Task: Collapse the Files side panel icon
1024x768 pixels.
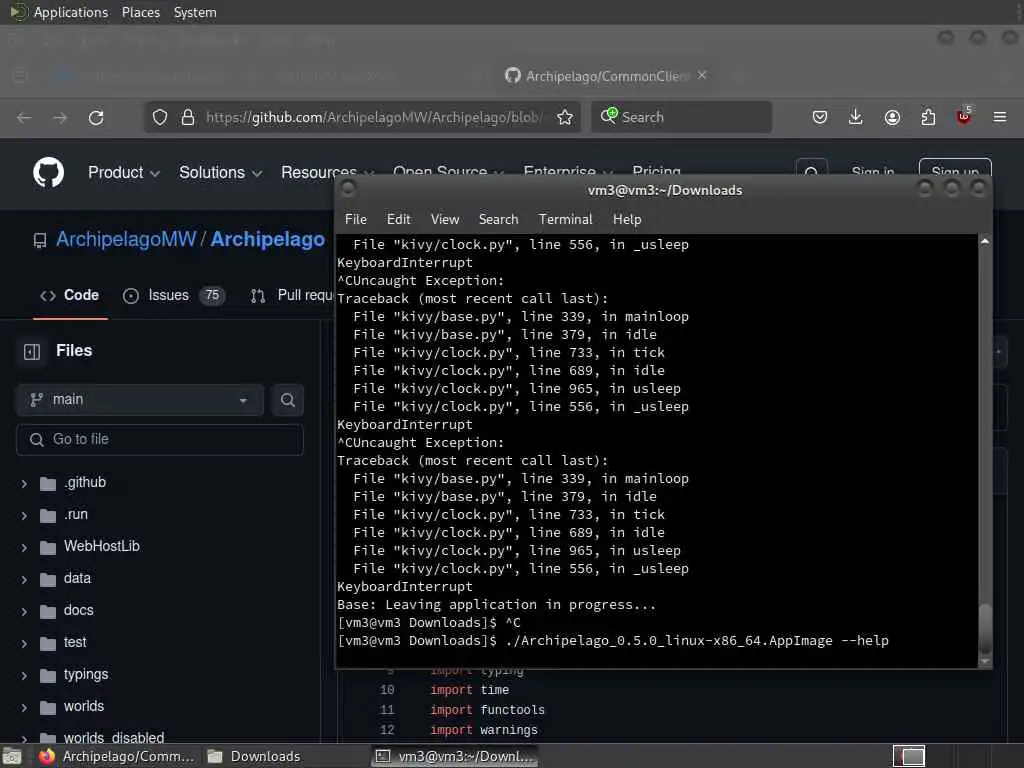Action: tap(31, 351)
